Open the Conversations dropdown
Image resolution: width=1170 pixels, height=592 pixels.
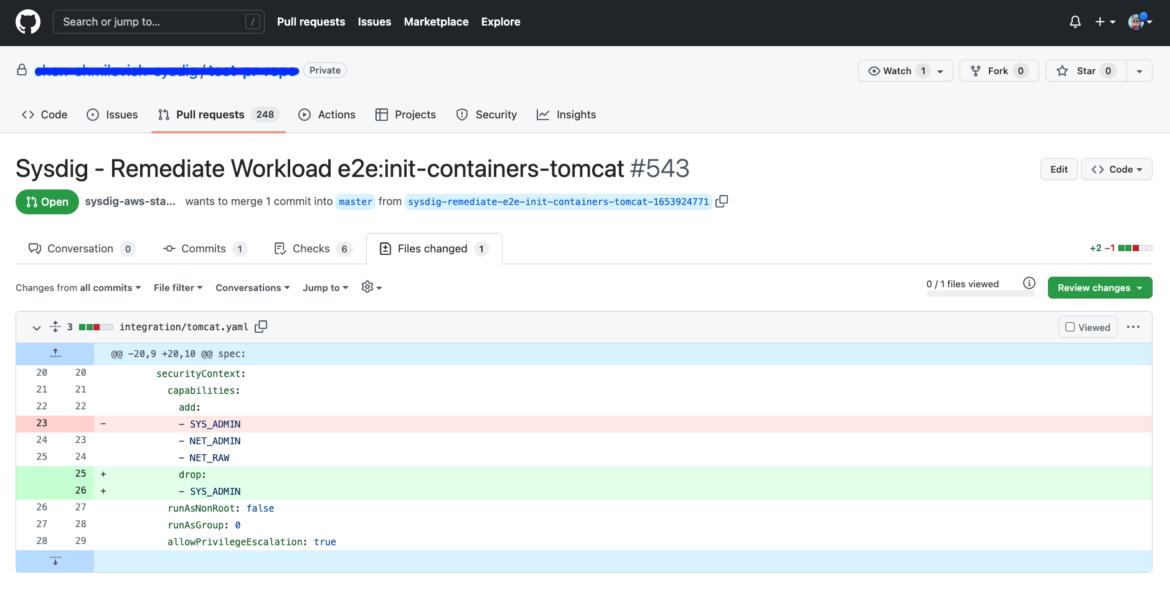point(253,287)
